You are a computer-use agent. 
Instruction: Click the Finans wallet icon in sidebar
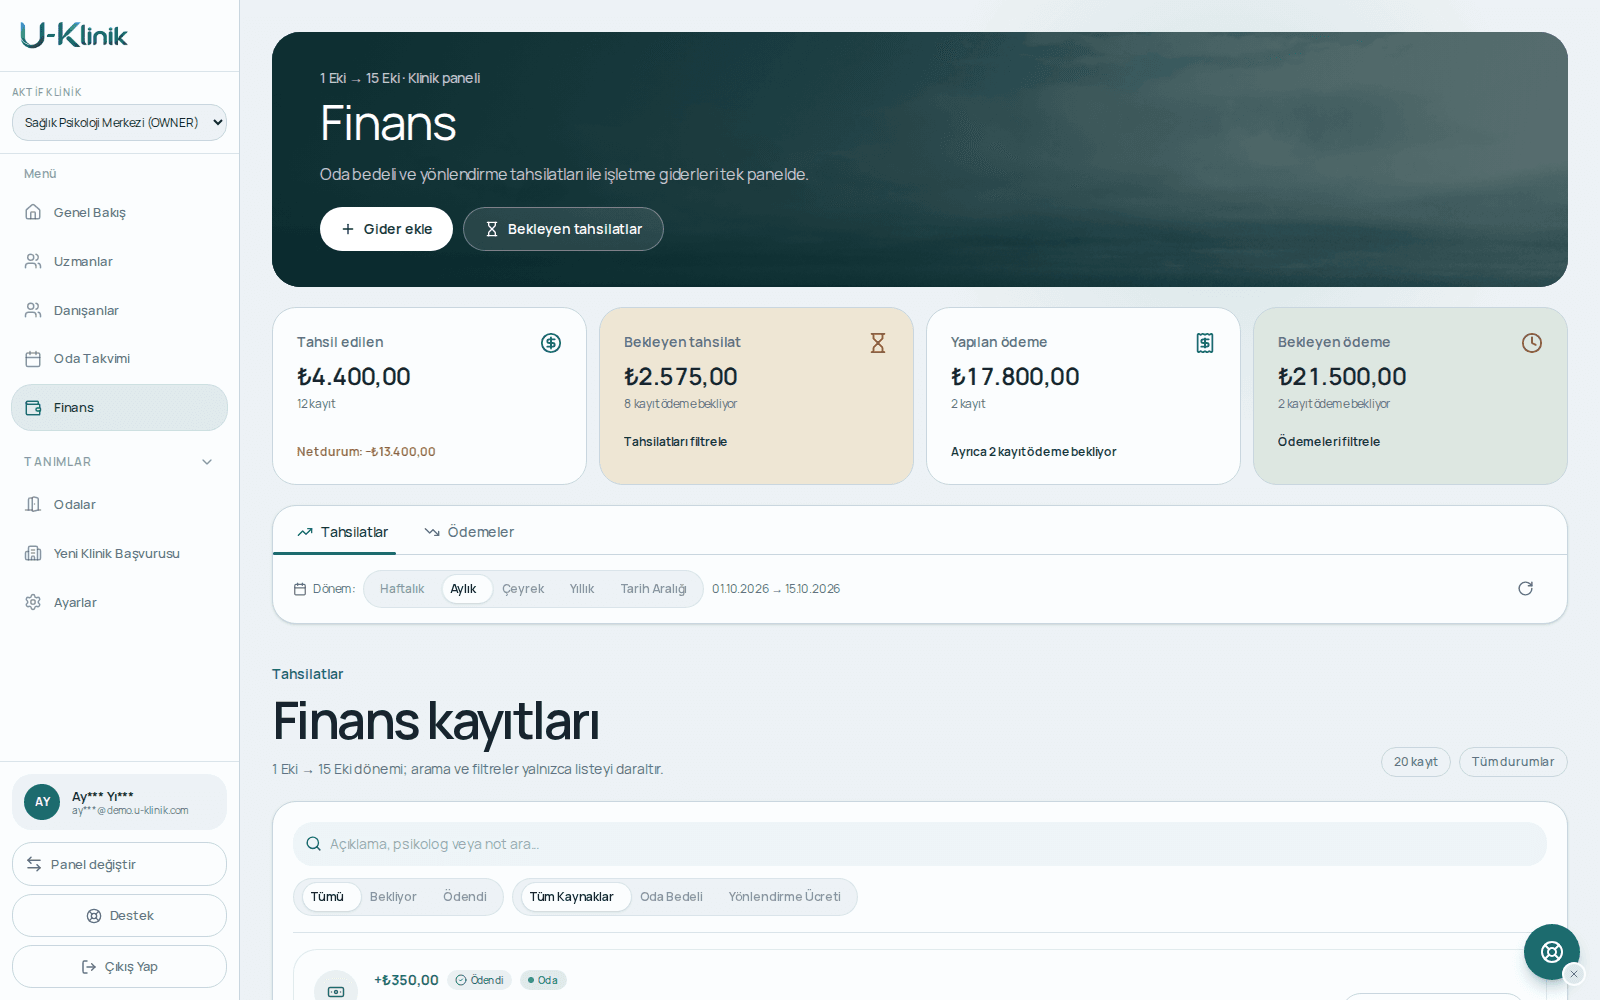click(x=33, y=408)
